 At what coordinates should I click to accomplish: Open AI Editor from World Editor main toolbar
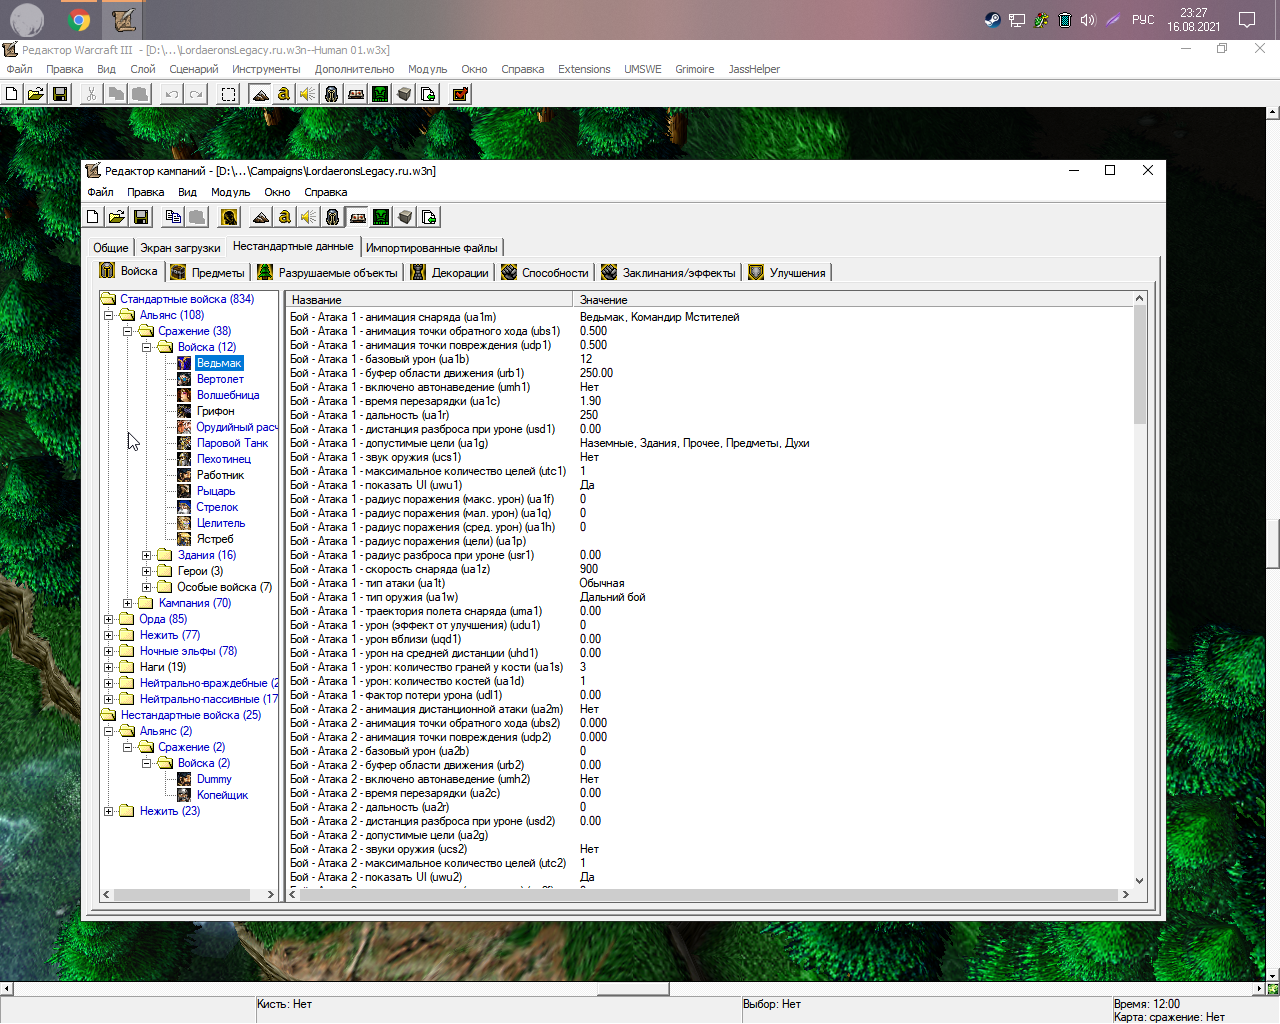click(x=380, y=94)
